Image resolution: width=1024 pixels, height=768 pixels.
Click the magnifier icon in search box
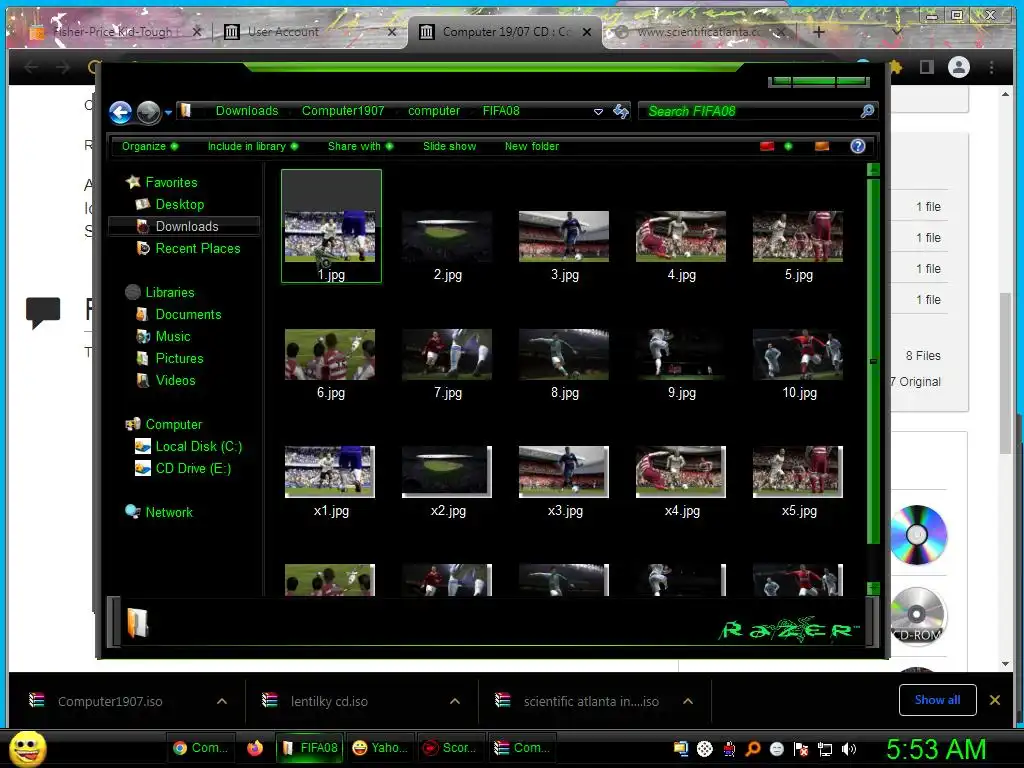click(x=867, y=111)
